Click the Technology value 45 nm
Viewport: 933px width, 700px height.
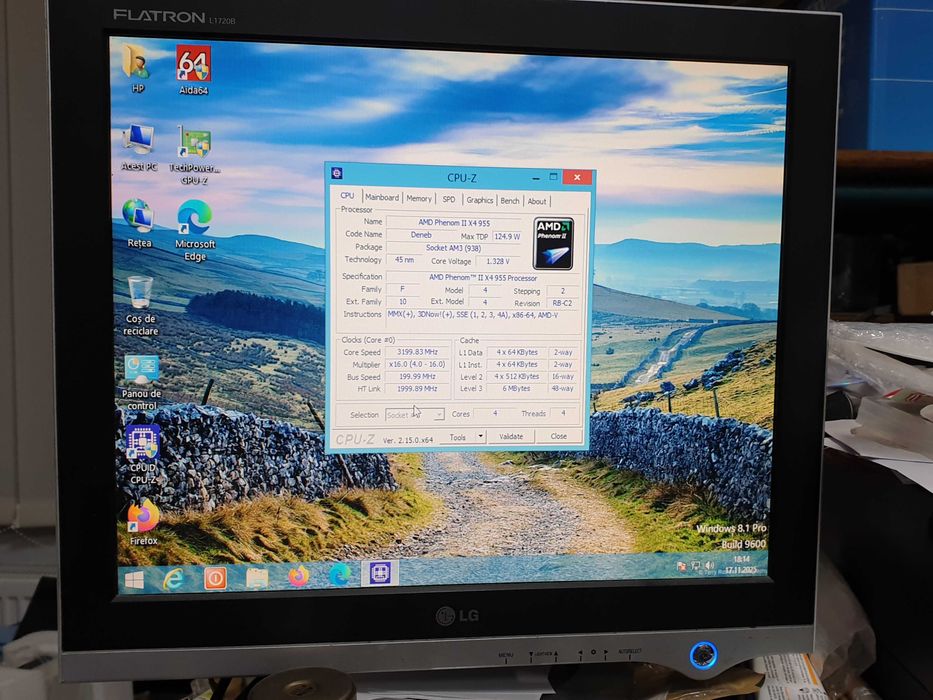pos(404,260)
